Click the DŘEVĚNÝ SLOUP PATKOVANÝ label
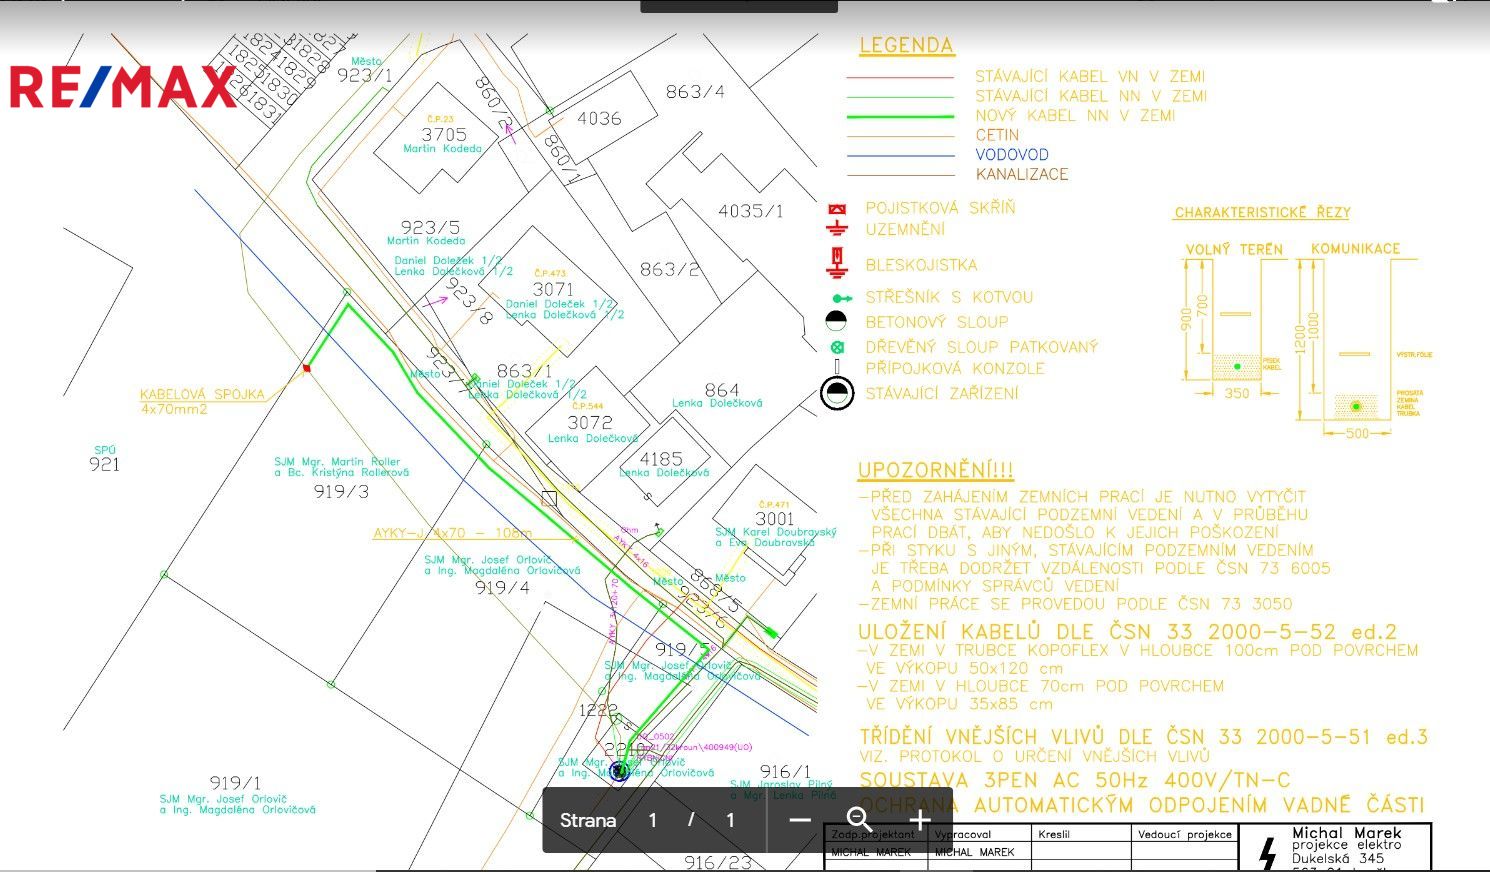The image size is (1490, 872). 981,347
